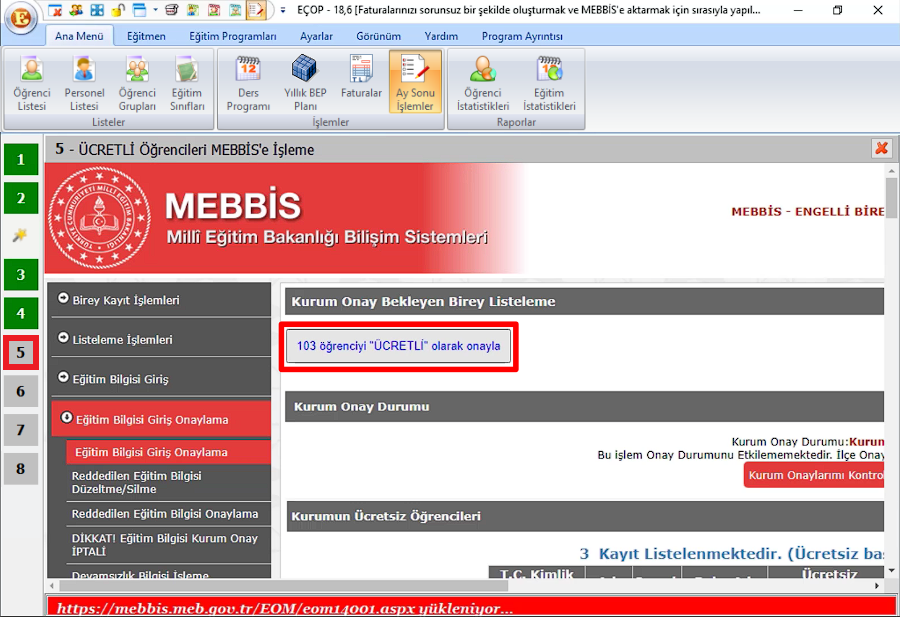900x617 pixels.
Task: Click the vertical scrollbar down arrow
Action: tap(891, 571)
